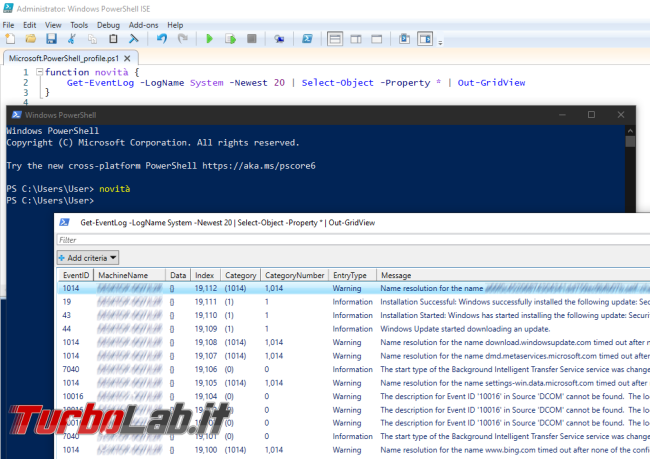Click the Out-GridView window title icon

64,223
